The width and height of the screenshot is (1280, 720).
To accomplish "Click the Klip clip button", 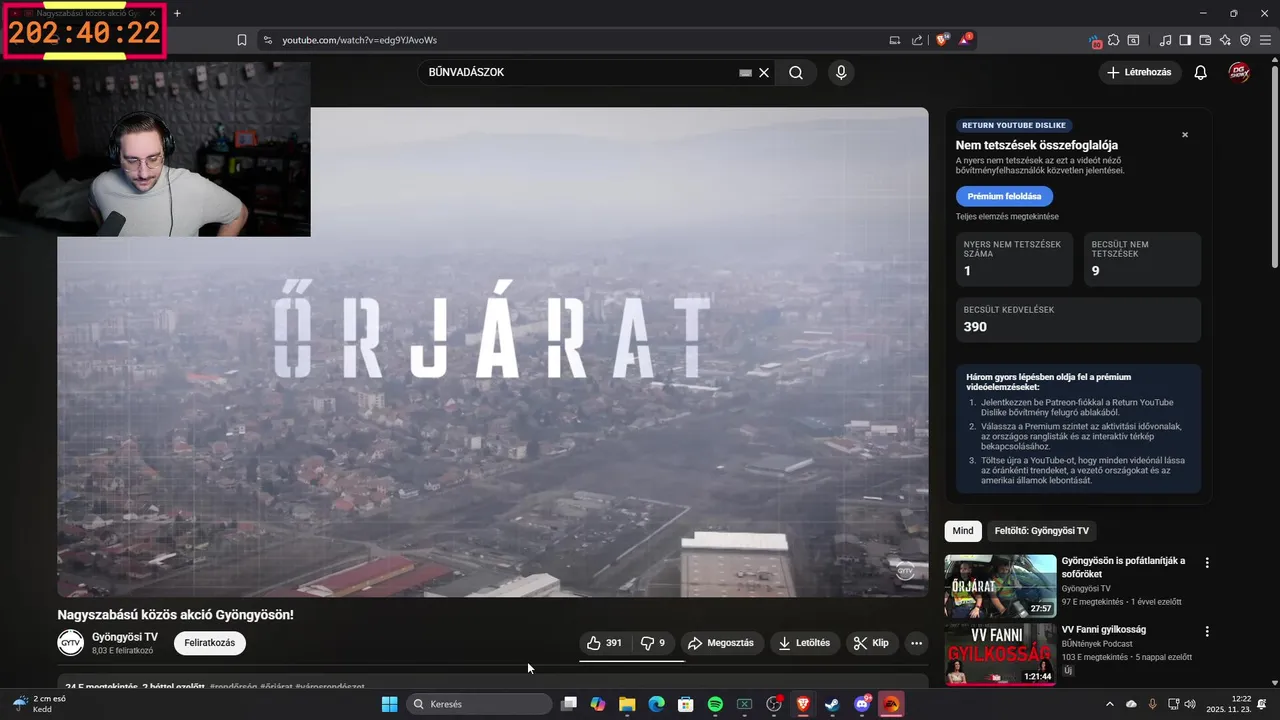I will pyautogui.click(x=871, y=643).
